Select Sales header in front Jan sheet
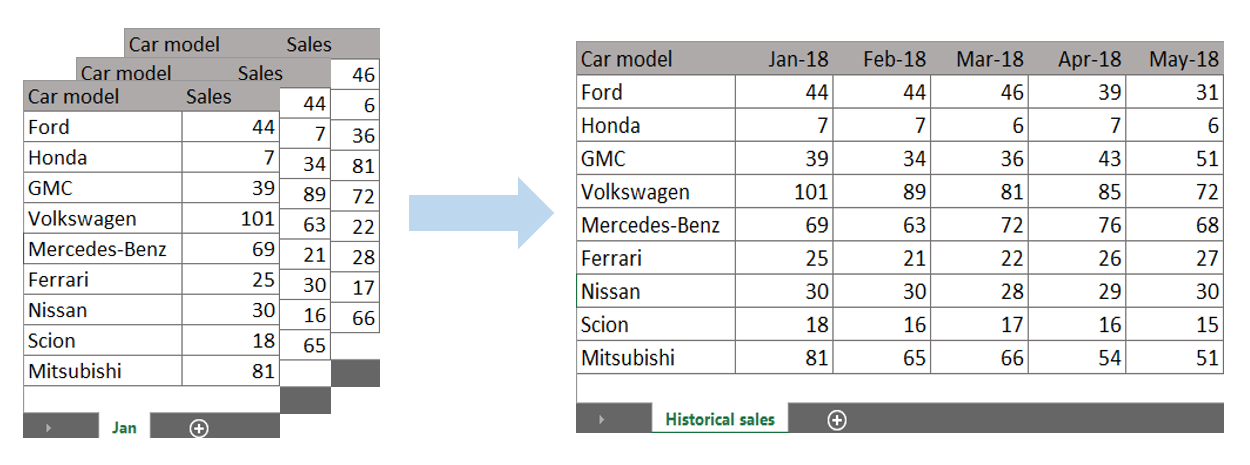This screenshot has height=465, width=1250. (x=231, y=96)
